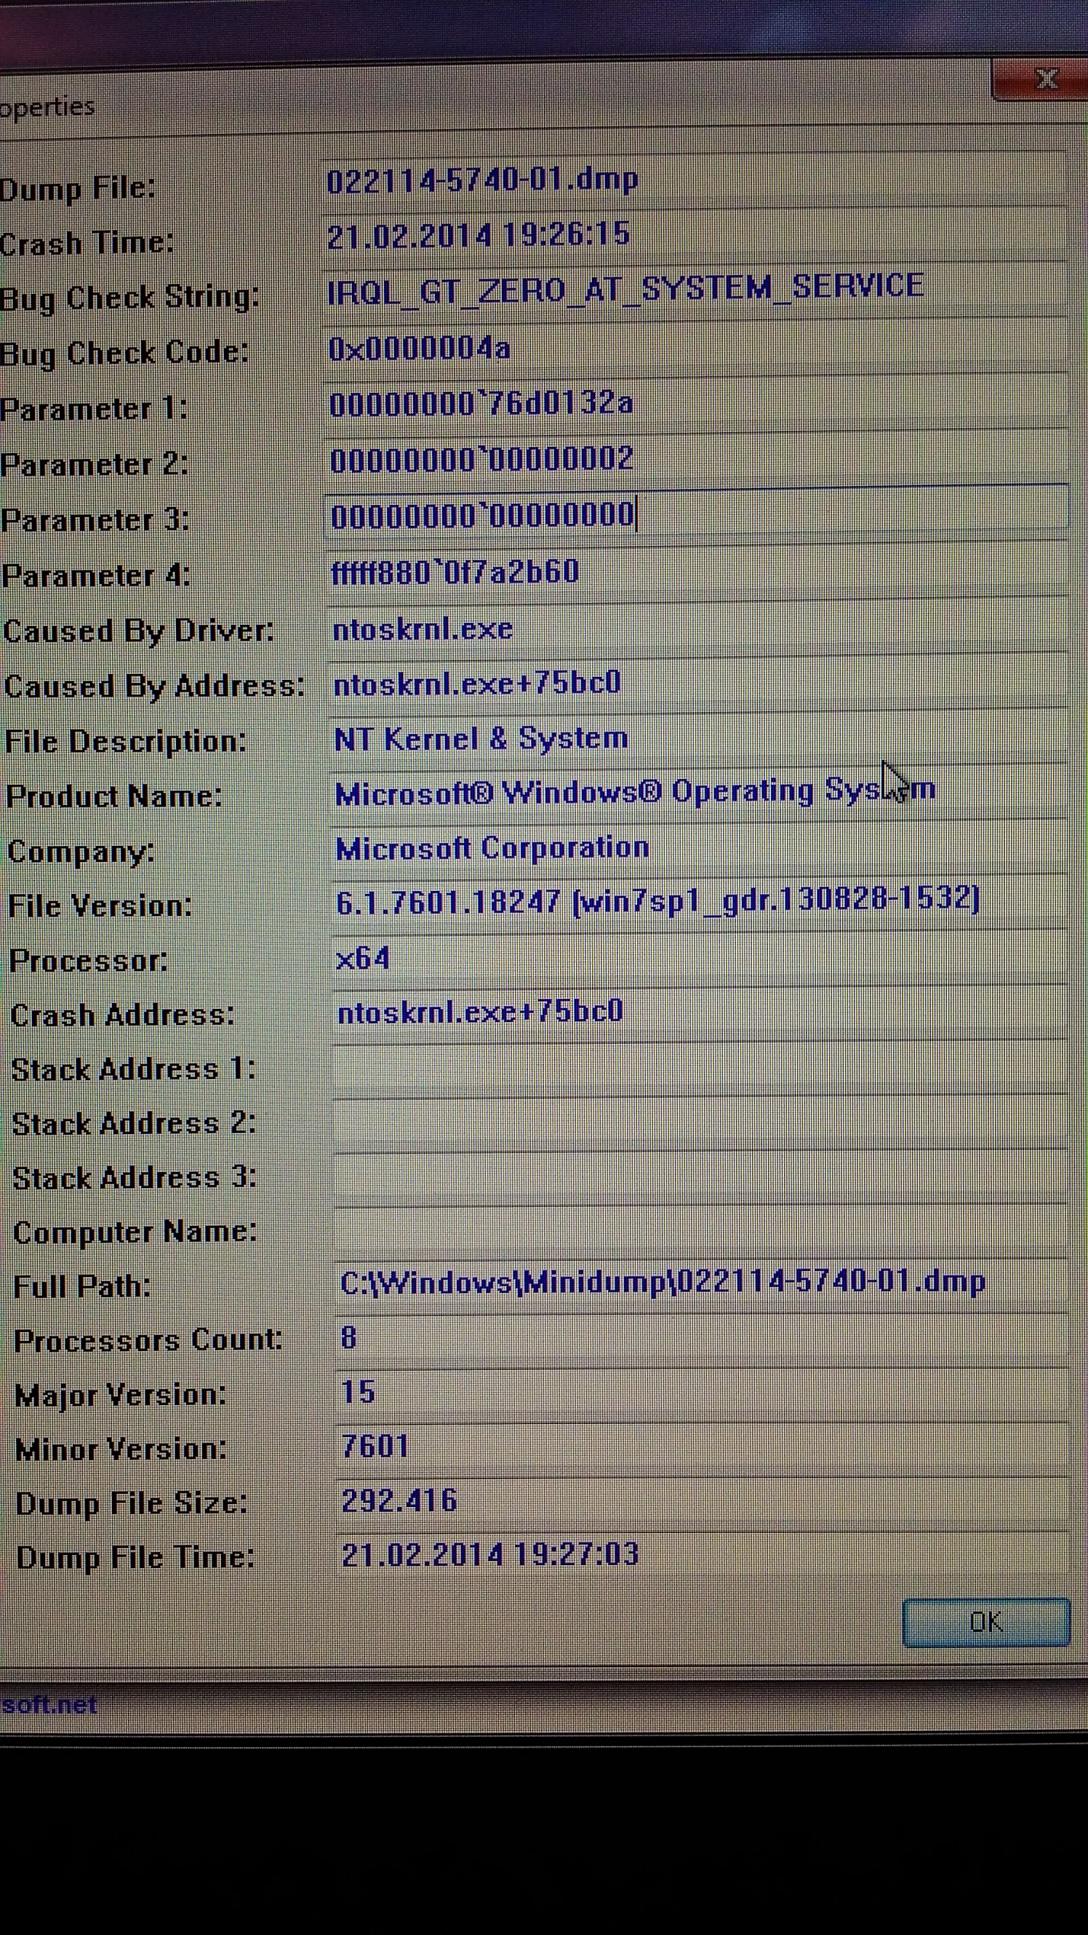Click the empty Computer Name field
The height and width of the screenshot is (1935, 1088).
[701, 1231]
